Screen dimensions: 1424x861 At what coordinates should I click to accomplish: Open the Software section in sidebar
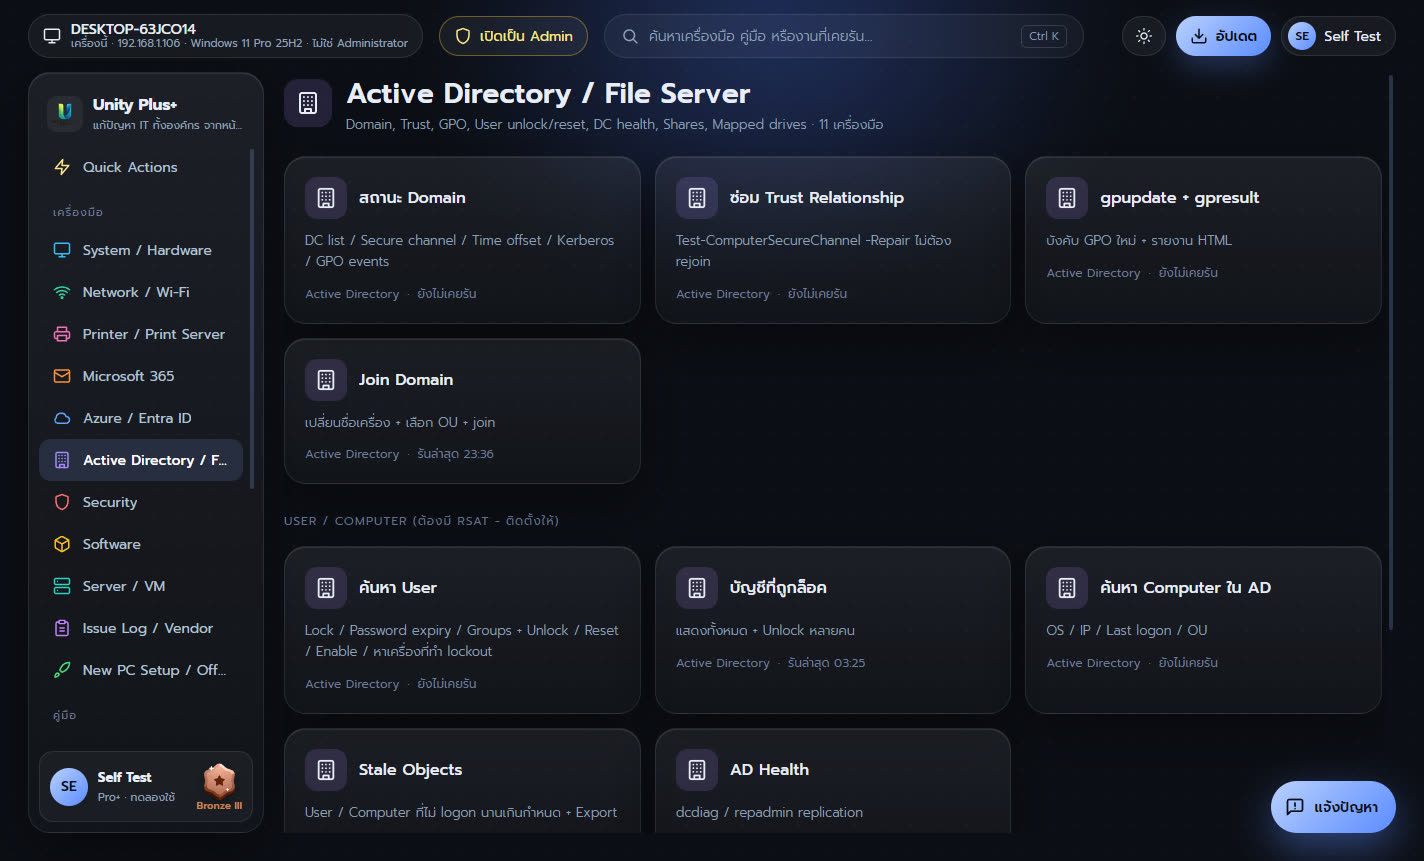[141, 544]
